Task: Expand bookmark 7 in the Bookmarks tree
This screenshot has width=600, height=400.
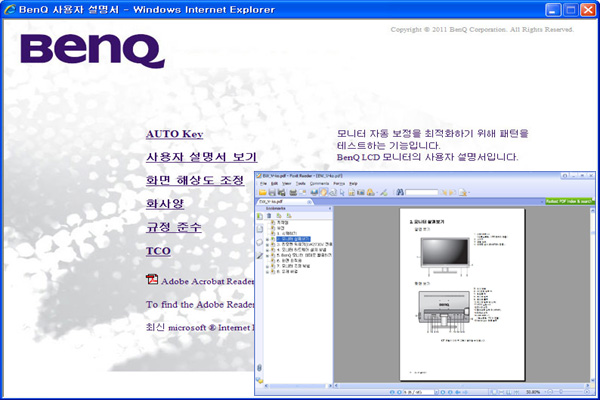Action: pyautogui.click(x=267, y=266)
